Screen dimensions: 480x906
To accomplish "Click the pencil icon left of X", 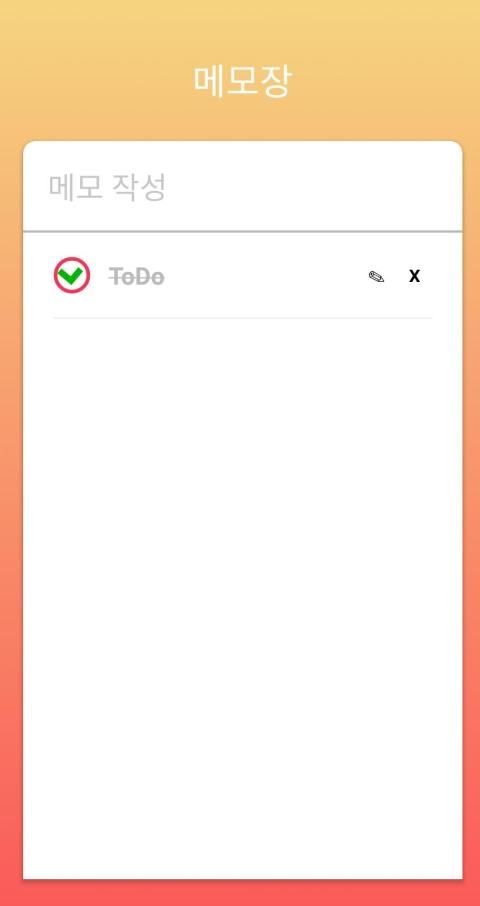I will (x=377, y=277).
